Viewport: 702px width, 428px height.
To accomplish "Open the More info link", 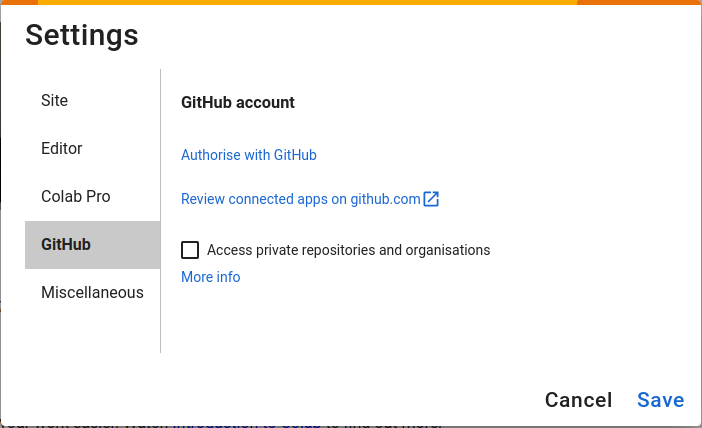I will point(211,277).
